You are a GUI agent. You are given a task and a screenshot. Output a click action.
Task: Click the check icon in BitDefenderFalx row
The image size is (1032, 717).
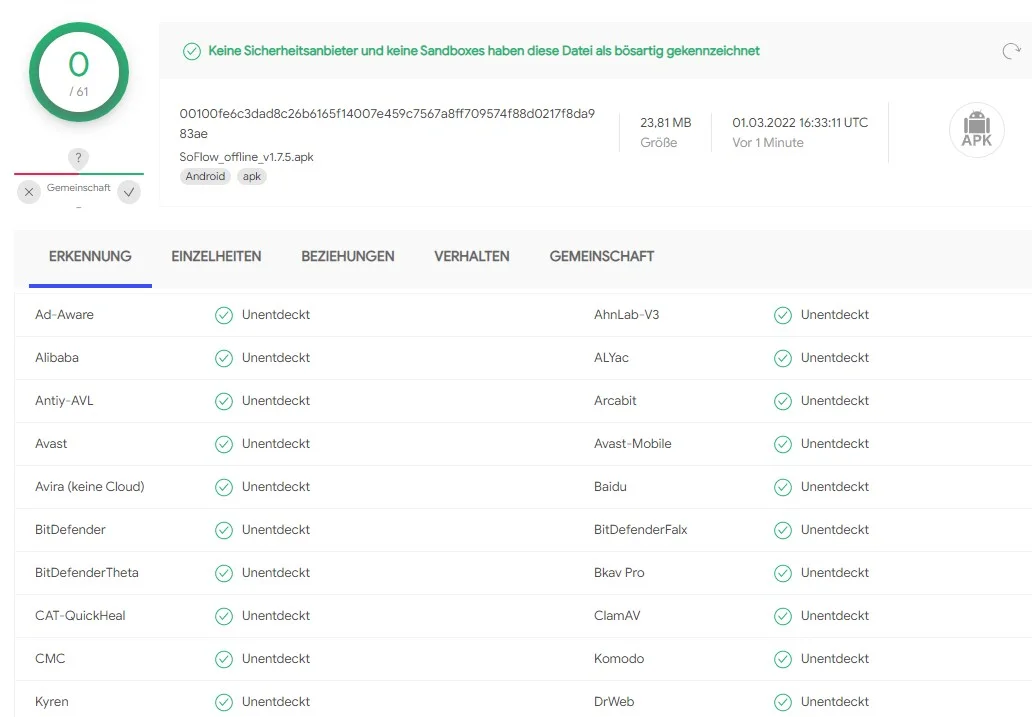click(x=783, y=530)
